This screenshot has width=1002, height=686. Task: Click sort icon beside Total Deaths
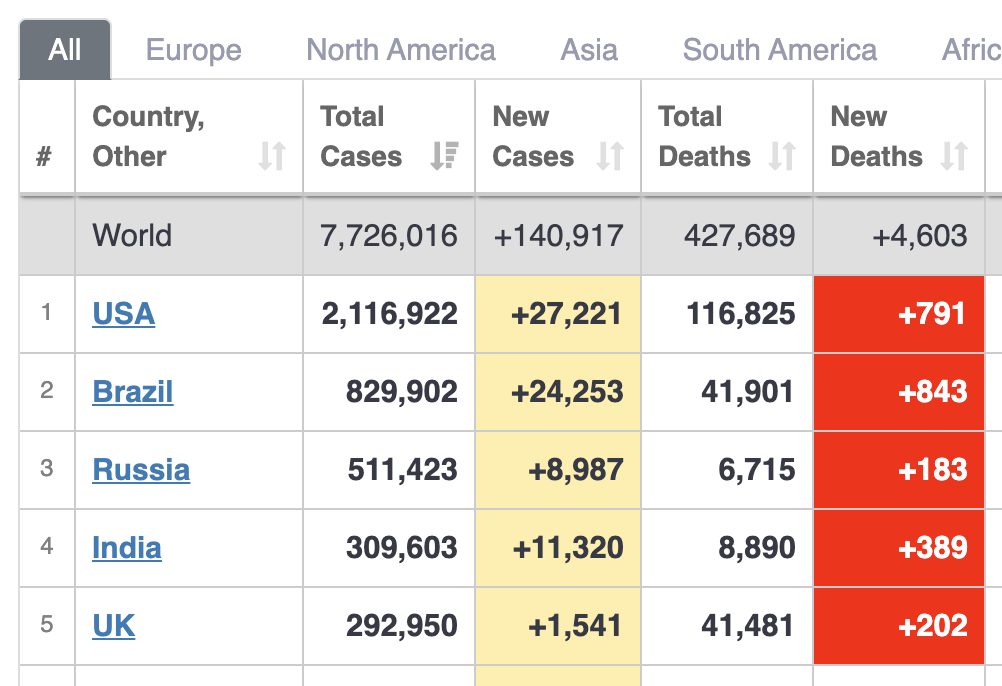782,156
